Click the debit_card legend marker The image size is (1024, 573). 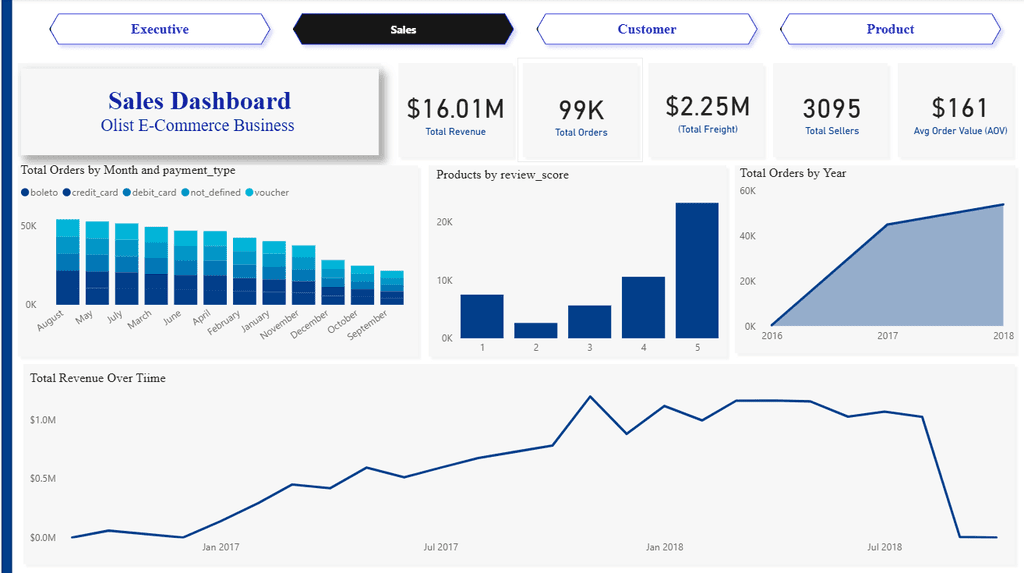[x=127, y=193]
